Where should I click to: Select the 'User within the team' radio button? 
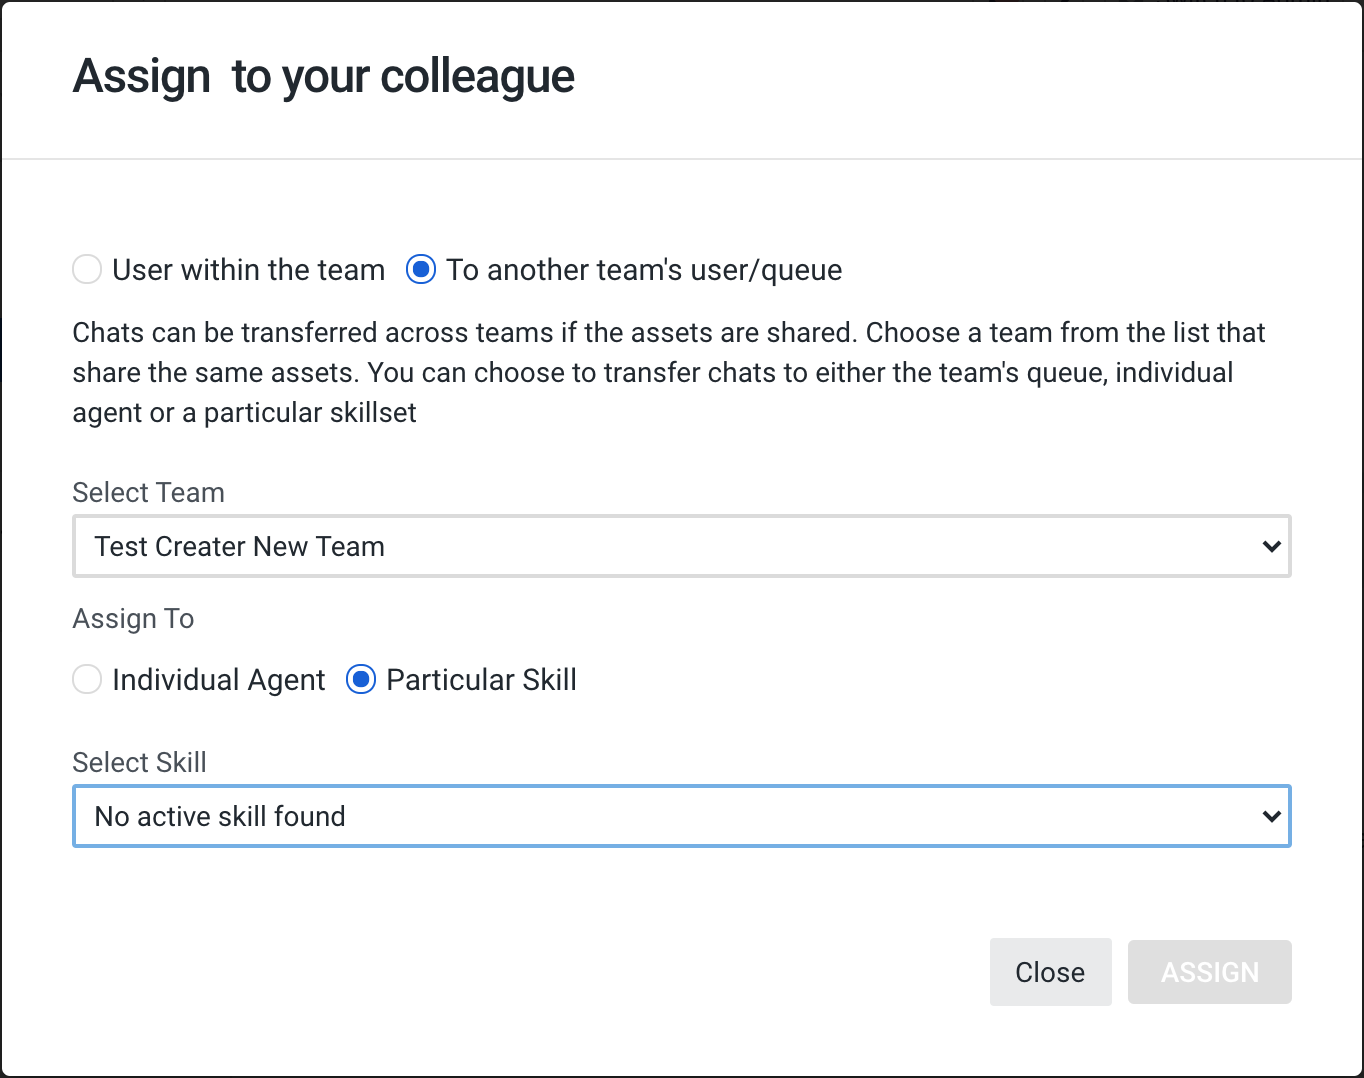coord(87,269)
